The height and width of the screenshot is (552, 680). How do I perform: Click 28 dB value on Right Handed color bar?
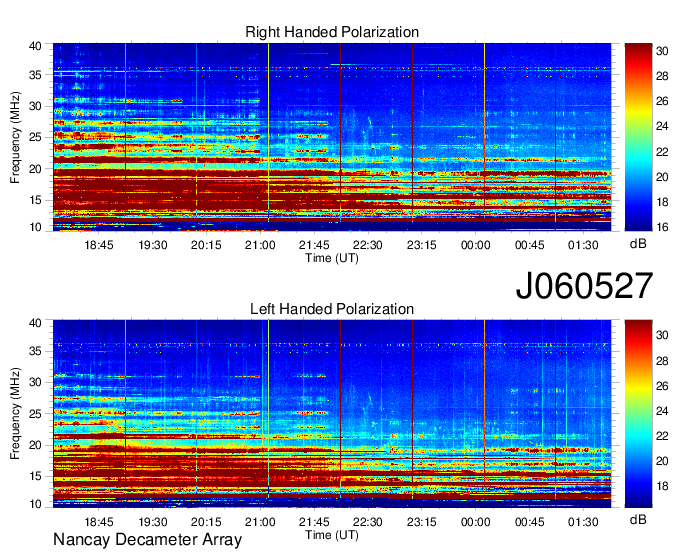pyautogui.click(x=662, y=76)
